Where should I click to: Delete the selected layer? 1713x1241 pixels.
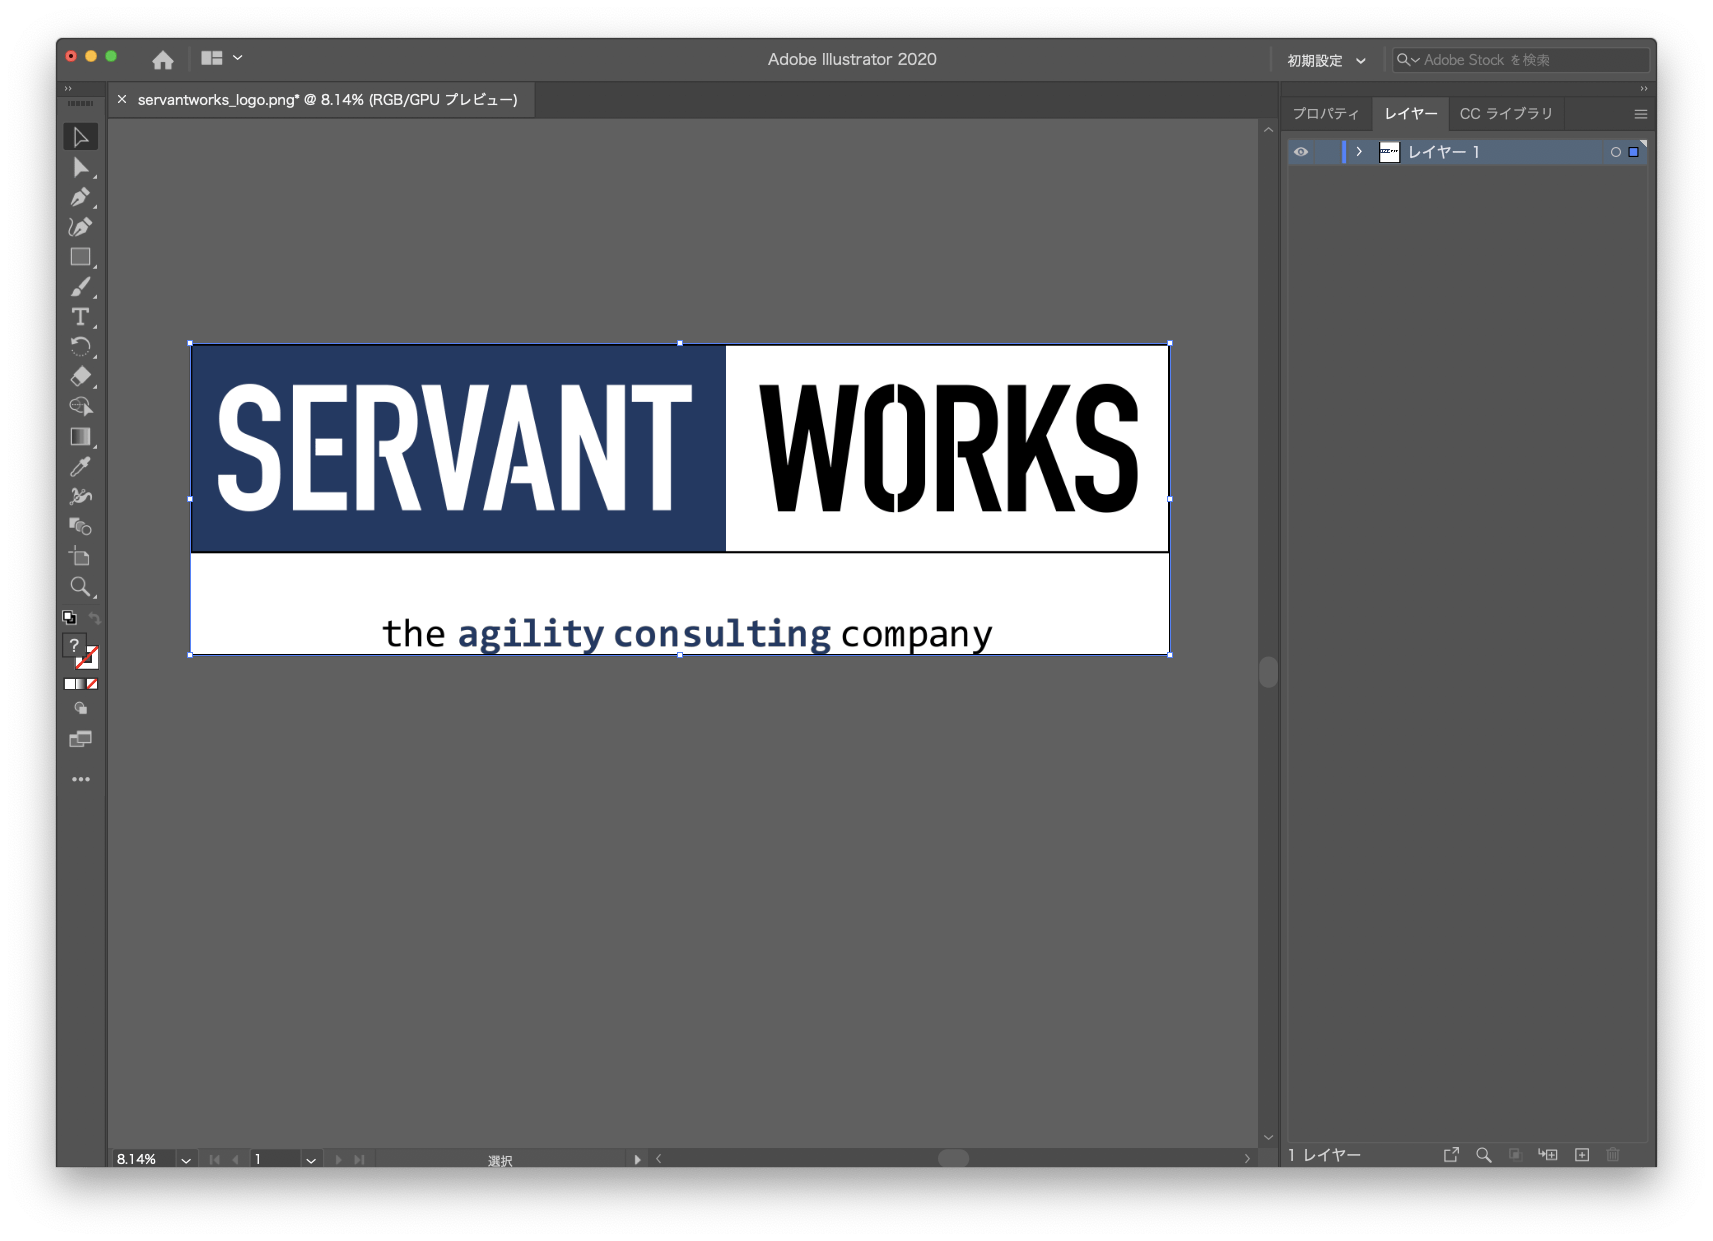pos(1613,1155)
